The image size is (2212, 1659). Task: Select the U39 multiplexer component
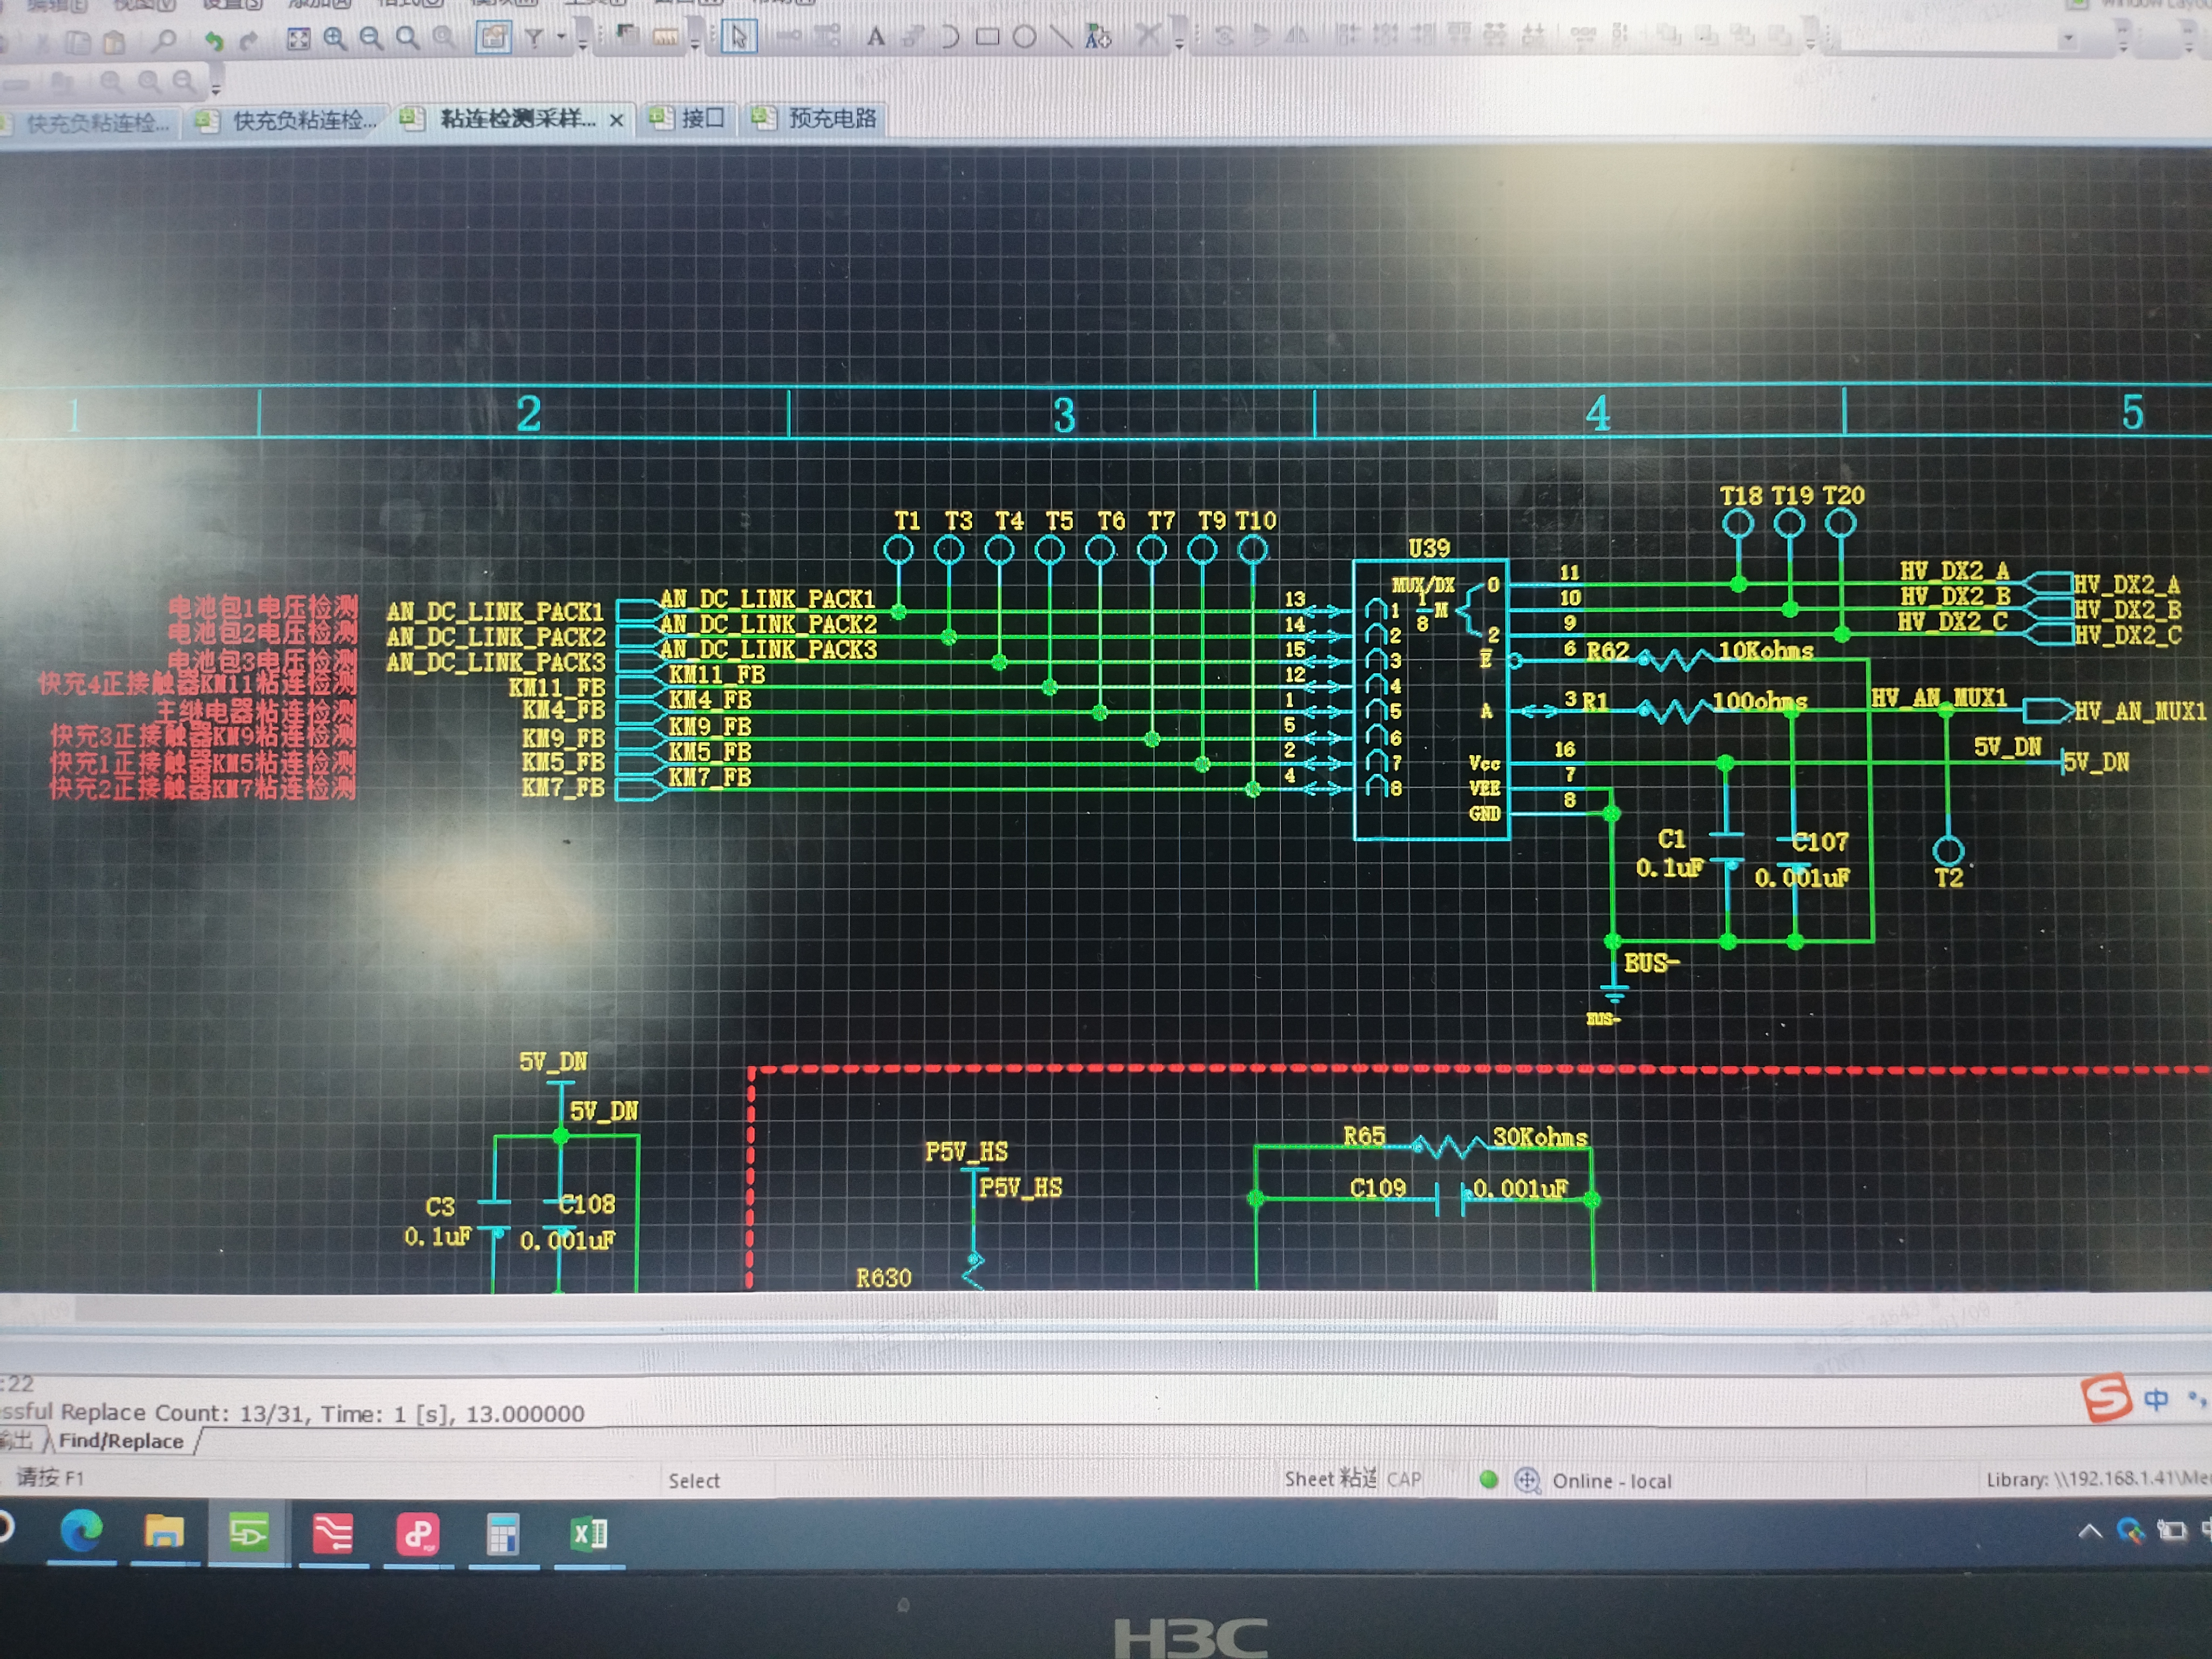pos(1430,699)
